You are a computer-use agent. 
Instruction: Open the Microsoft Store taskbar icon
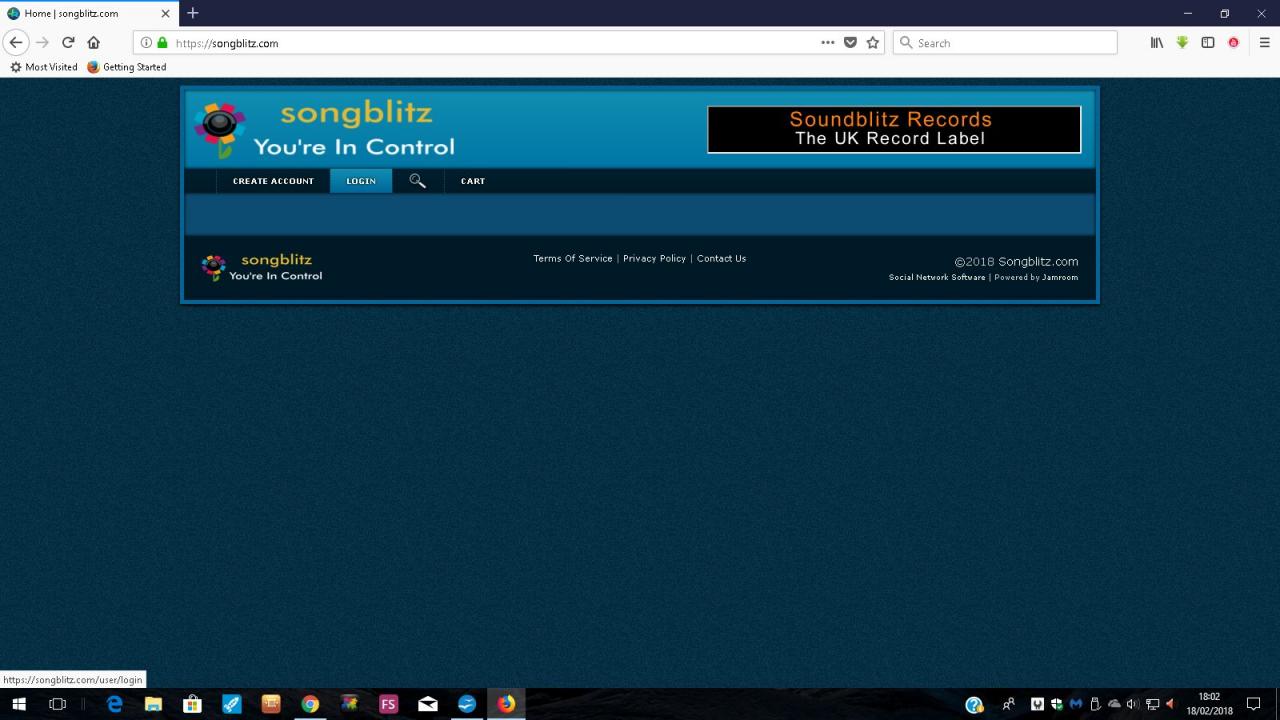193,704
